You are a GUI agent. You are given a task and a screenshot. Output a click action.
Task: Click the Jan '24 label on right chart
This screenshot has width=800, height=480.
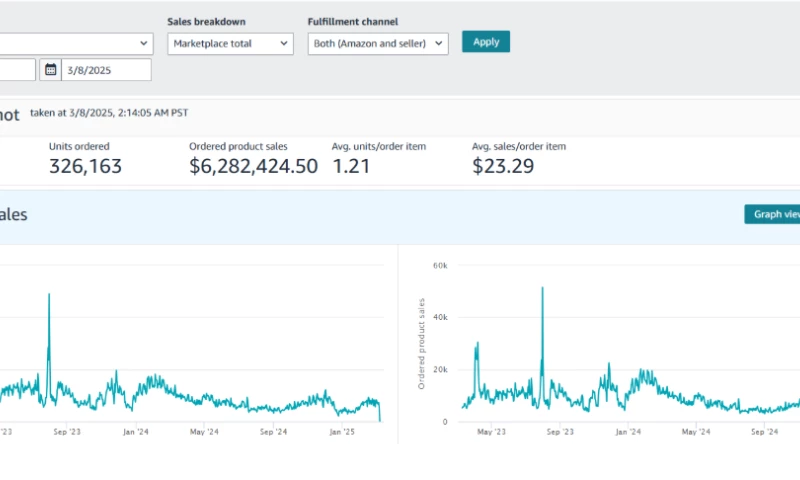[x=628, y=432]
